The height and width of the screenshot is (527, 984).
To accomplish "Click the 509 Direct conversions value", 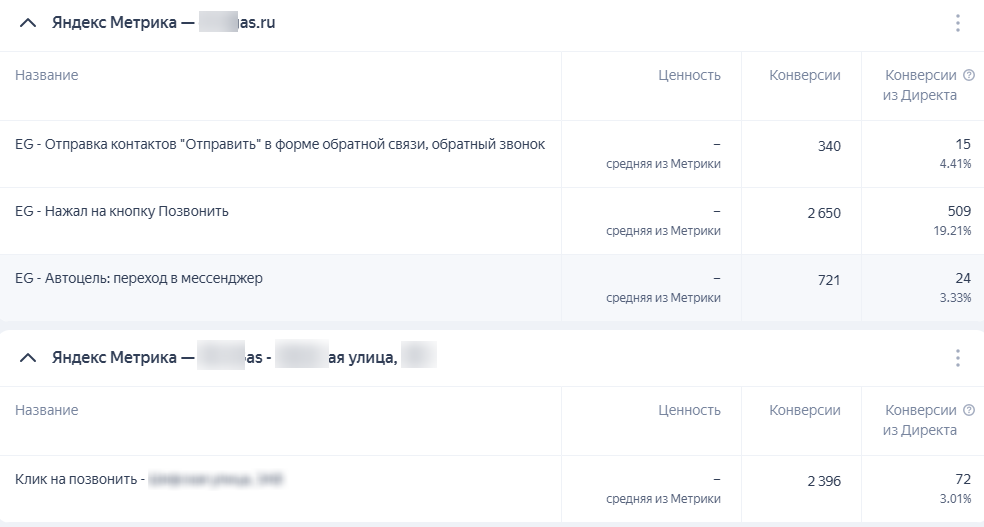I will tap(958, 211).
